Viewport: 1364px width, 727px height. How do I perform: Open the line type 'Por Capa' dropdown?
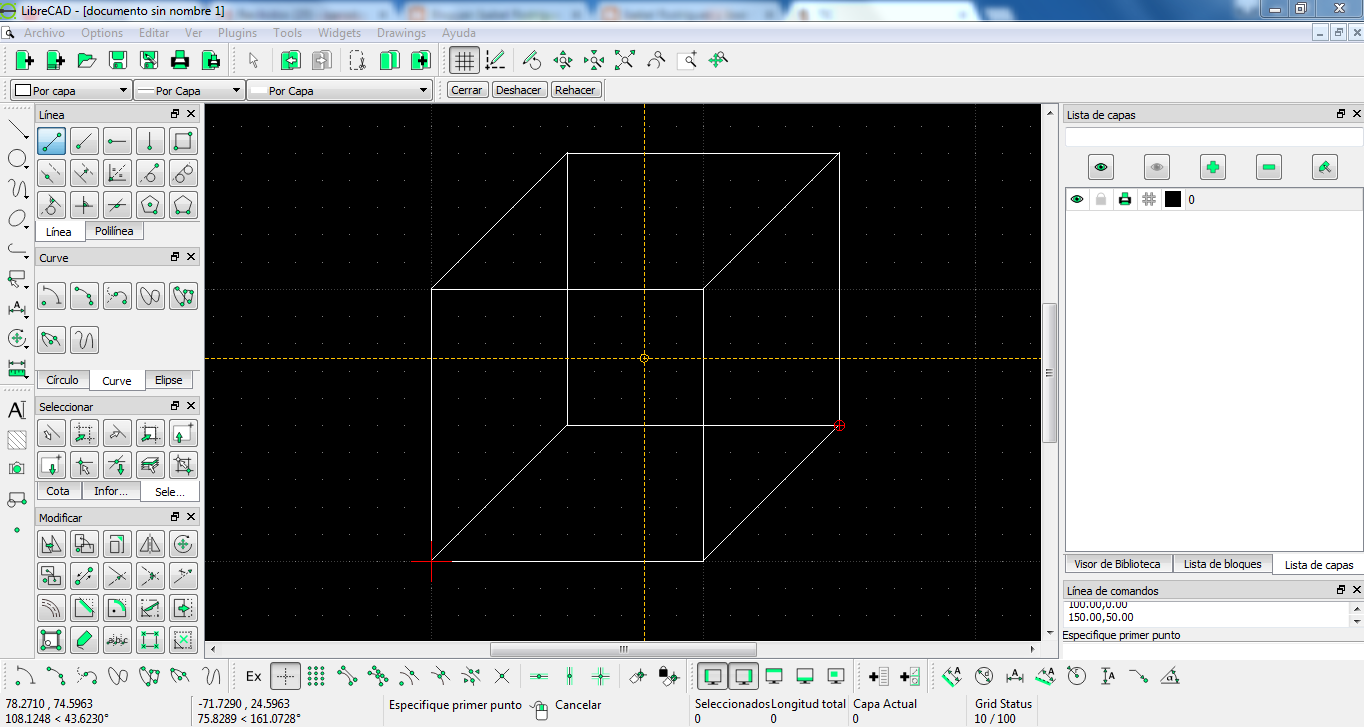pyautogui.click(x=339, y=90)
